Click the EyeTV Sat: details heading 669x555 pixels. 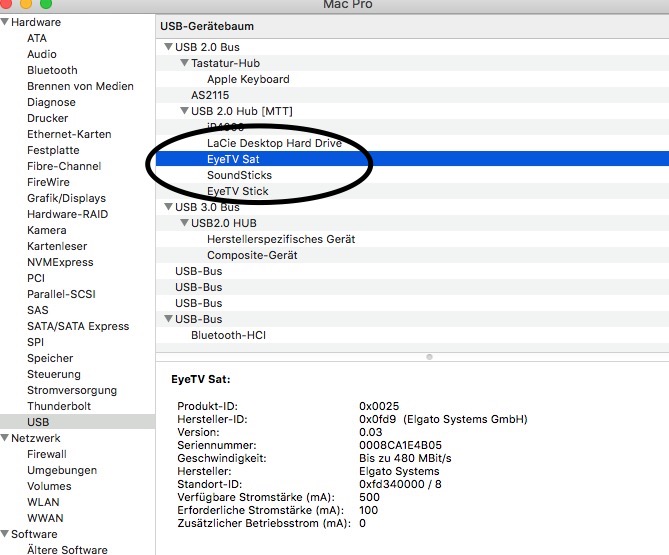pos(201,379)
